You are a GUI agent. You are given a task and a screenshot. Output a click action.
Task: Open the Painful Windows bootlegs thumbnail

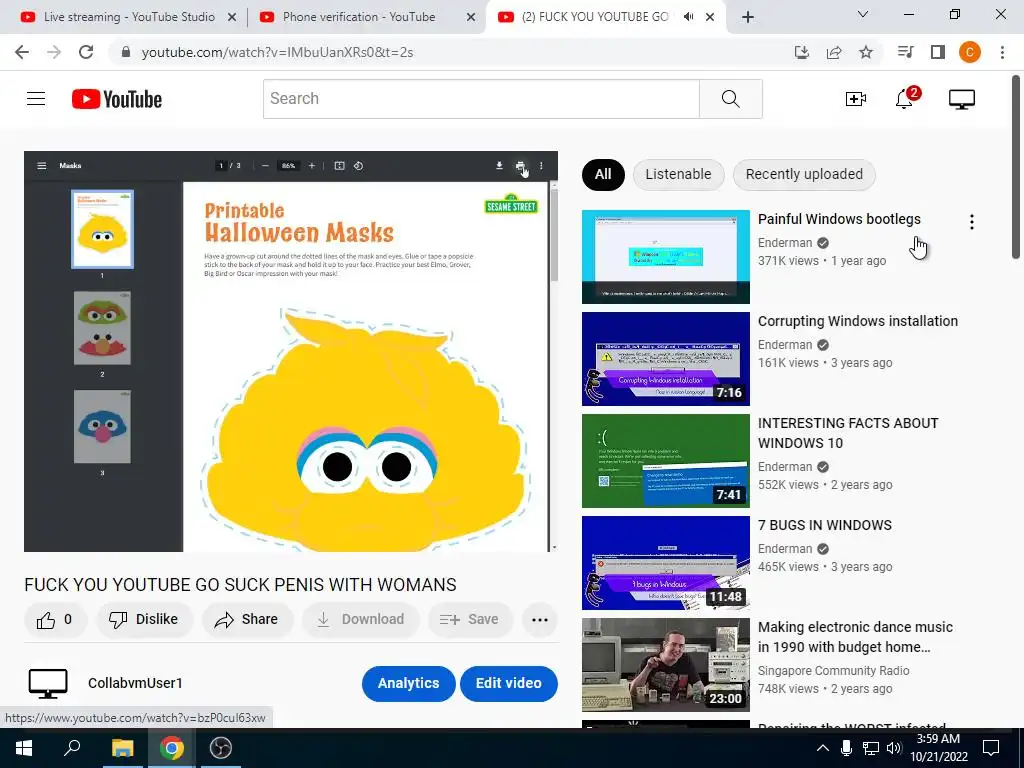665,257
